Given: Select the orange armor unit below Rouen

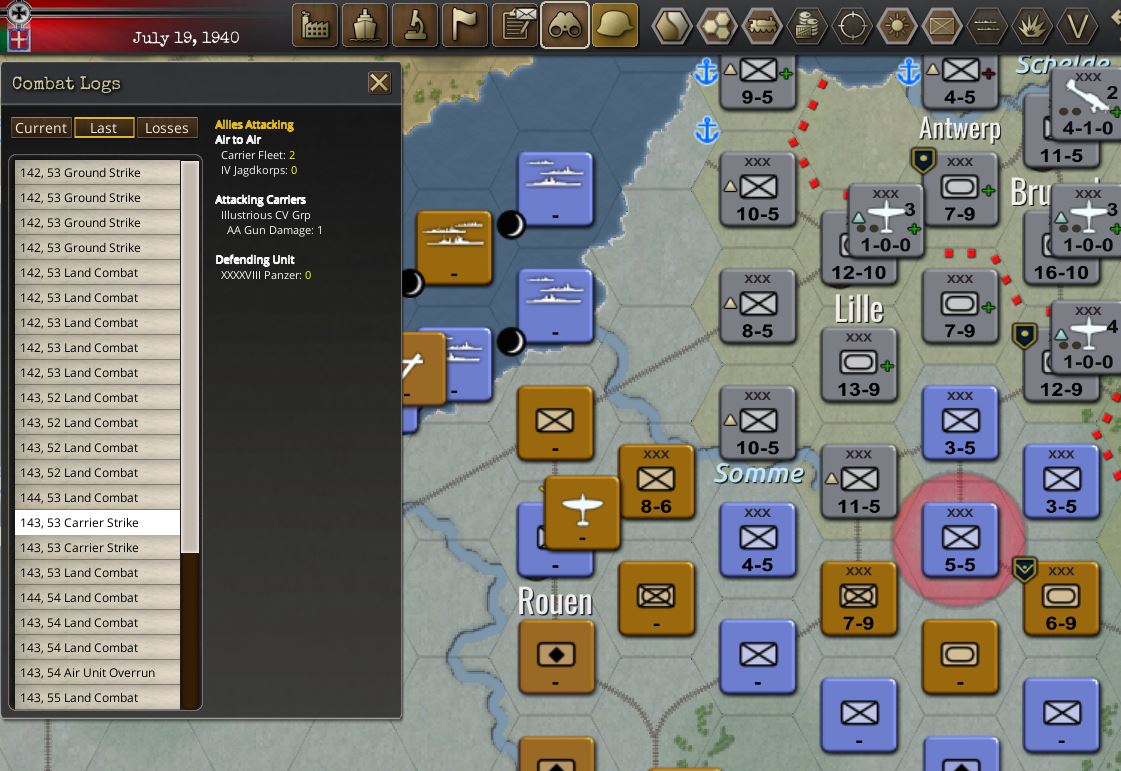Looking at the screenshot, I should (x=555, y=657).
